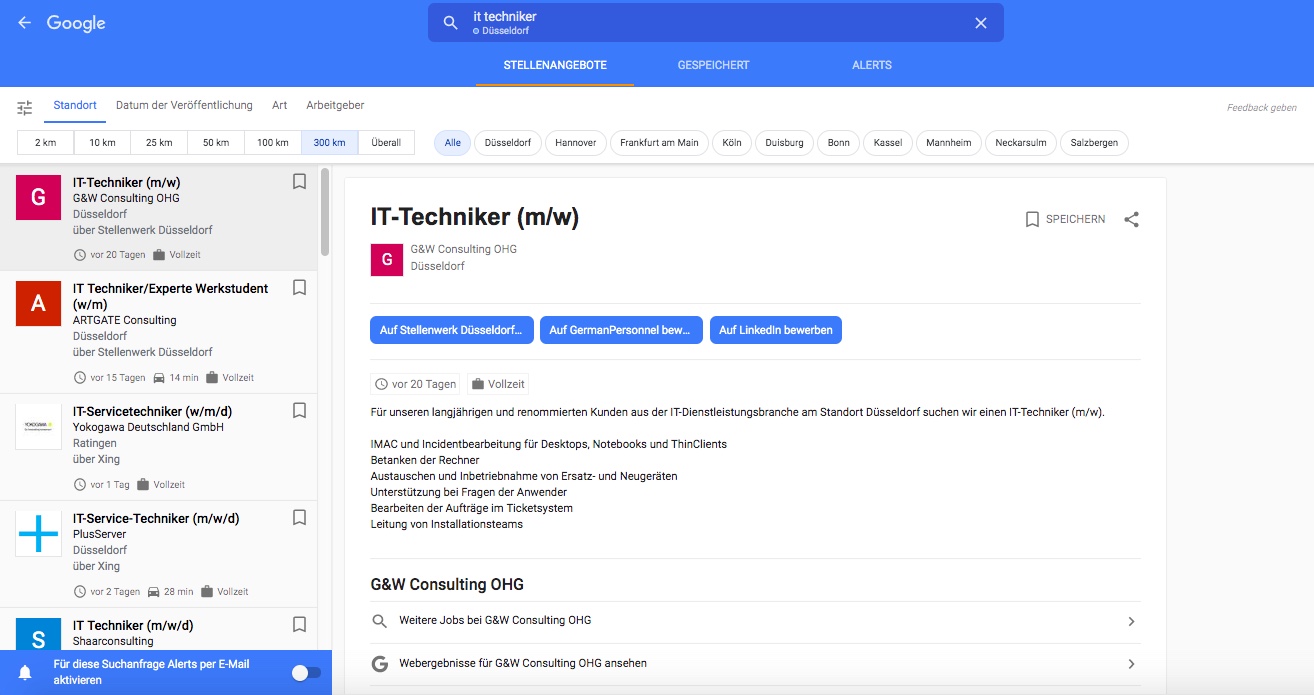The width and height of the screenshot is (1314, 695).
Task: Click the back arrow next to the Google logo
Action: [24, 22]
